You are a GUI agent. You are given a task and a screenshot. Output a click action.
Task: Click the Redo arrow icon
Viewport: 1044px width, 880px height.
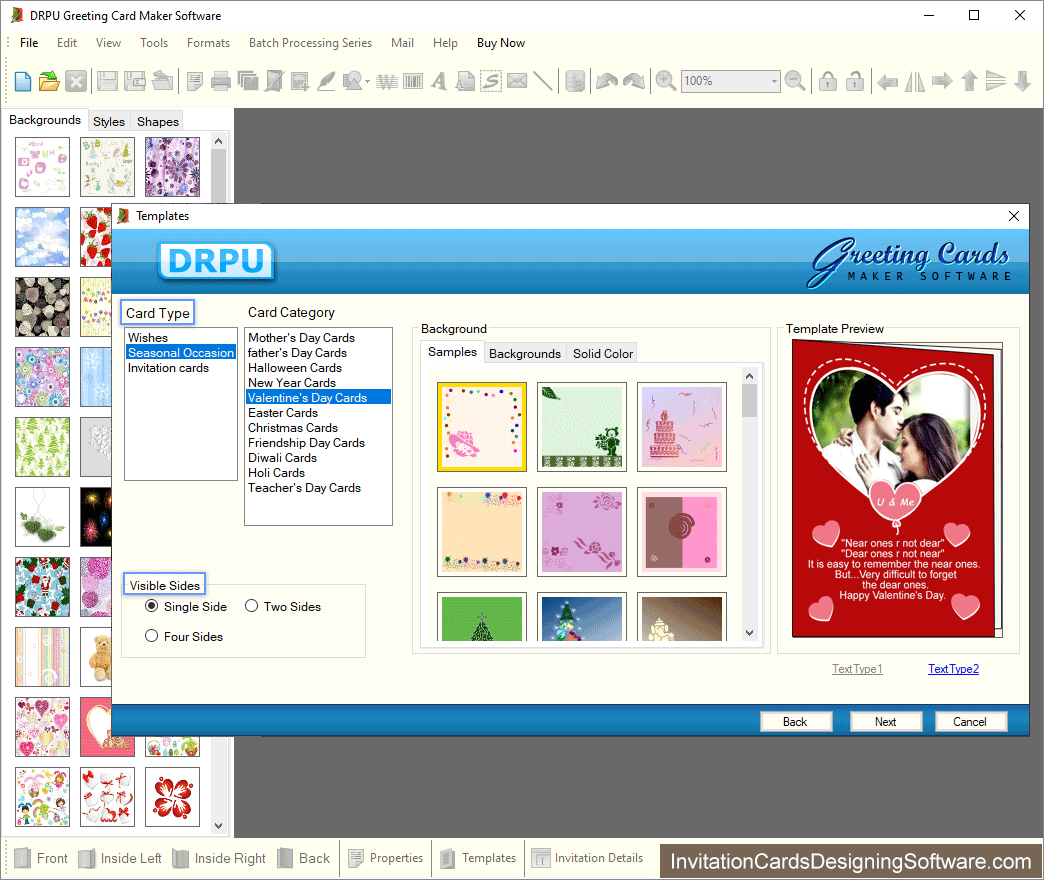pyautogui.click(x=634, y=81)
